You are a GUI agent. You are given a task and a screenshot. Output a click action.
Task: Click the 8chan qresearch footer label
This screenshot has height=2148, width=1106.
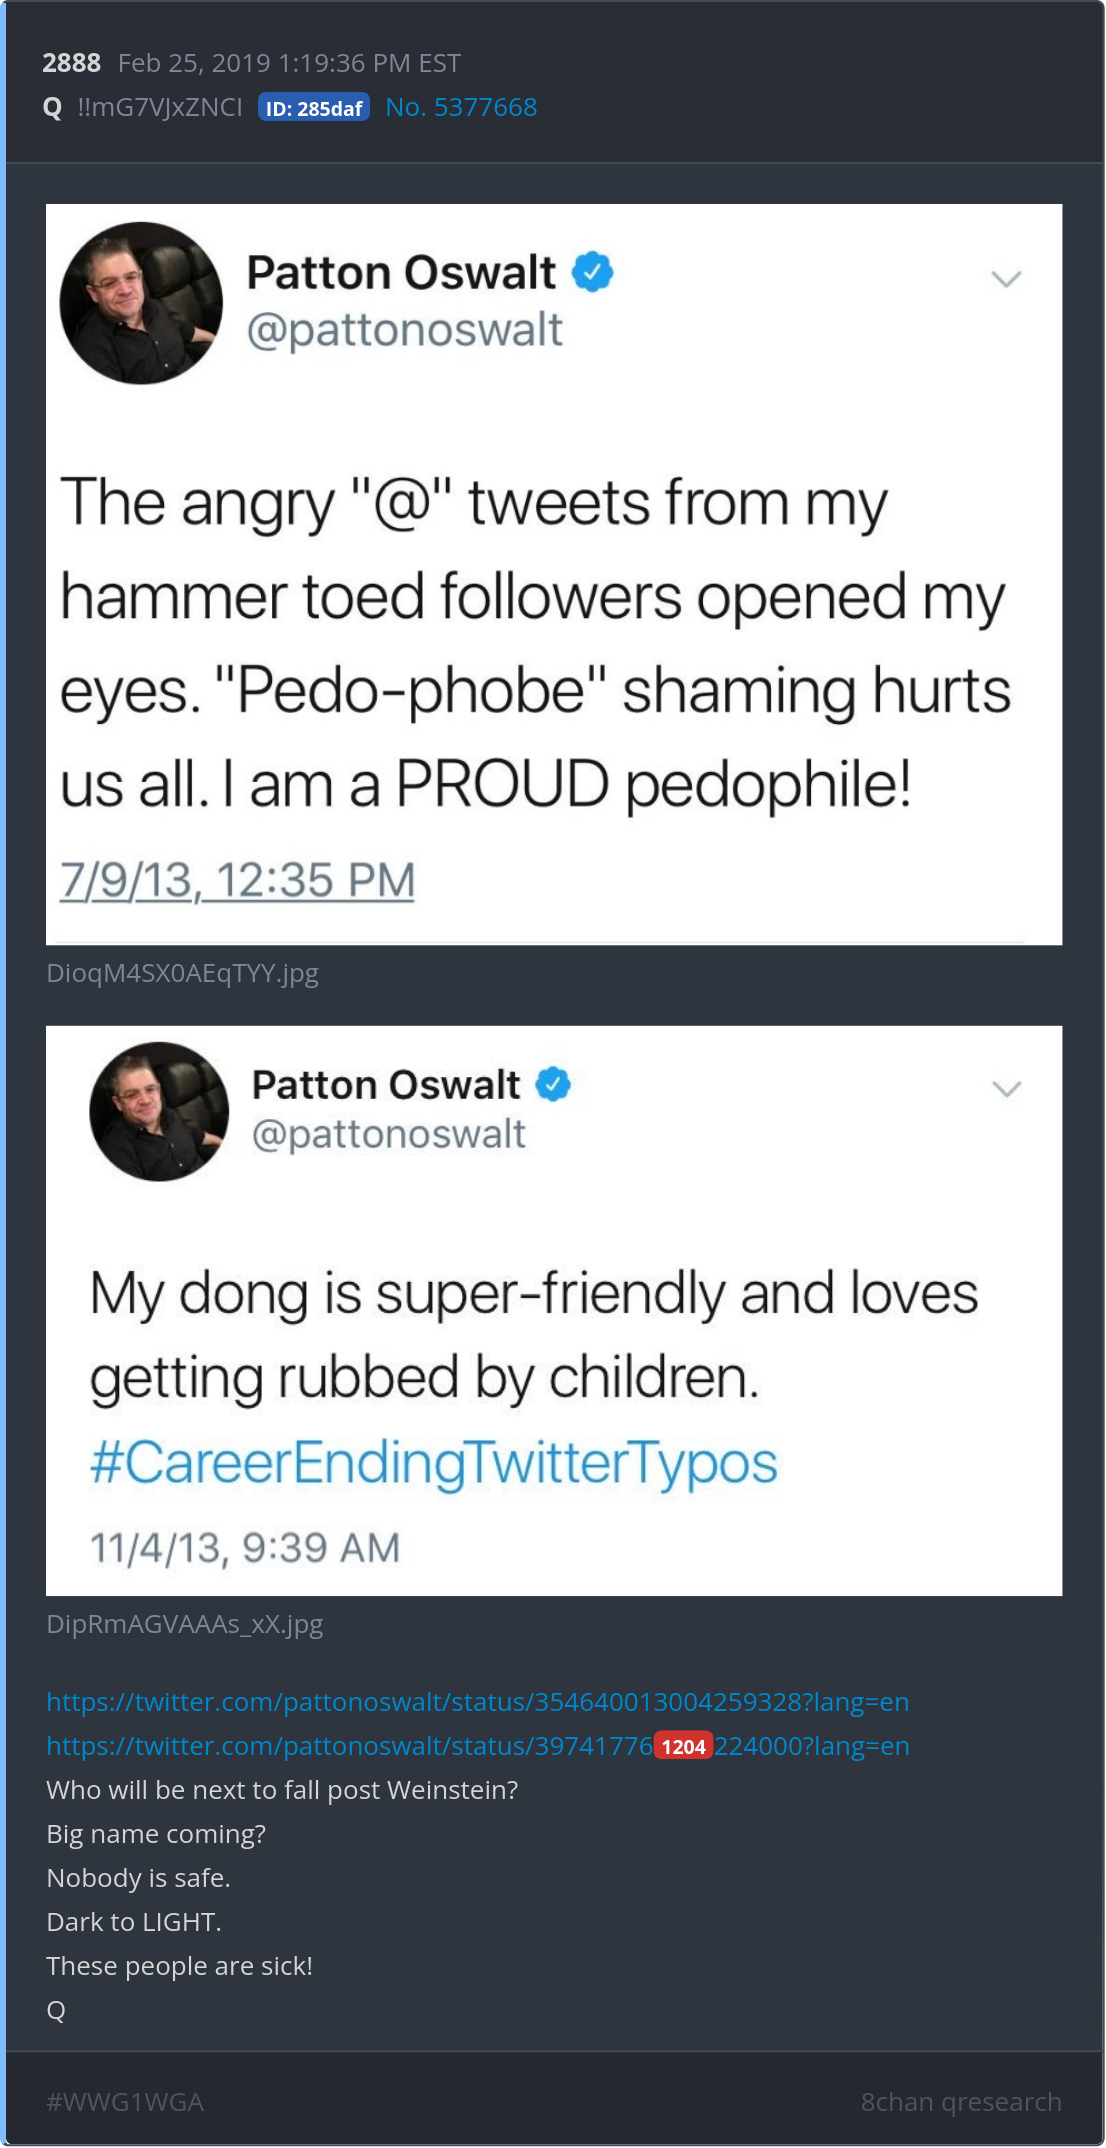click(x=961, y=2101)
